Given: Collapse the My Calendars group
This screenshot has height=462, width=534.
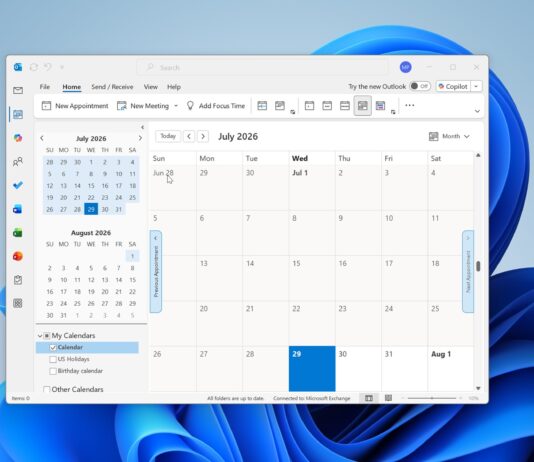Looking at the screenshot, I should [x=40, y=336].
